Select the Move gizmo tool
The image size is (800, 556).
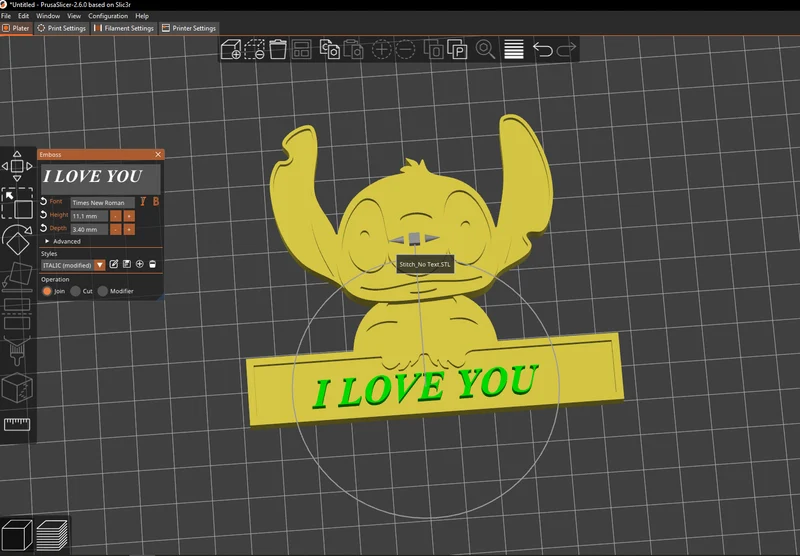click(17, 166)
